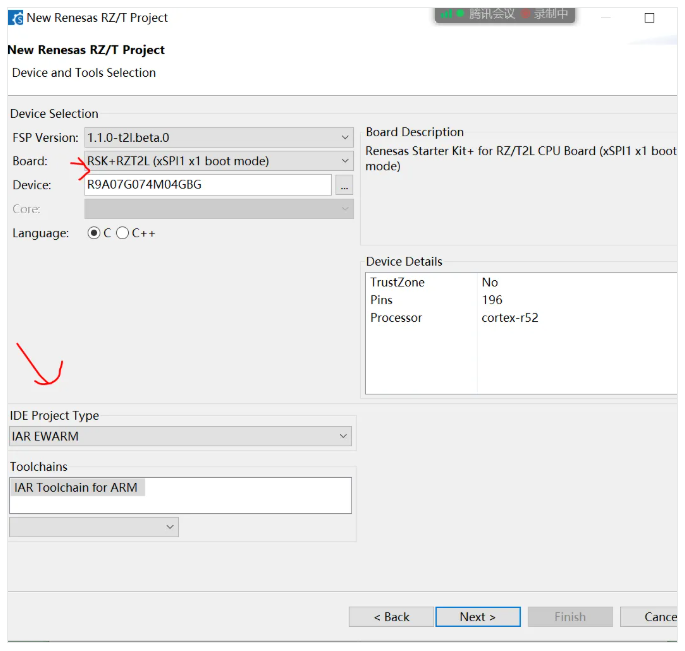Return with the Back button
This screenshot has width=685, height=651.
click(391, 616)
